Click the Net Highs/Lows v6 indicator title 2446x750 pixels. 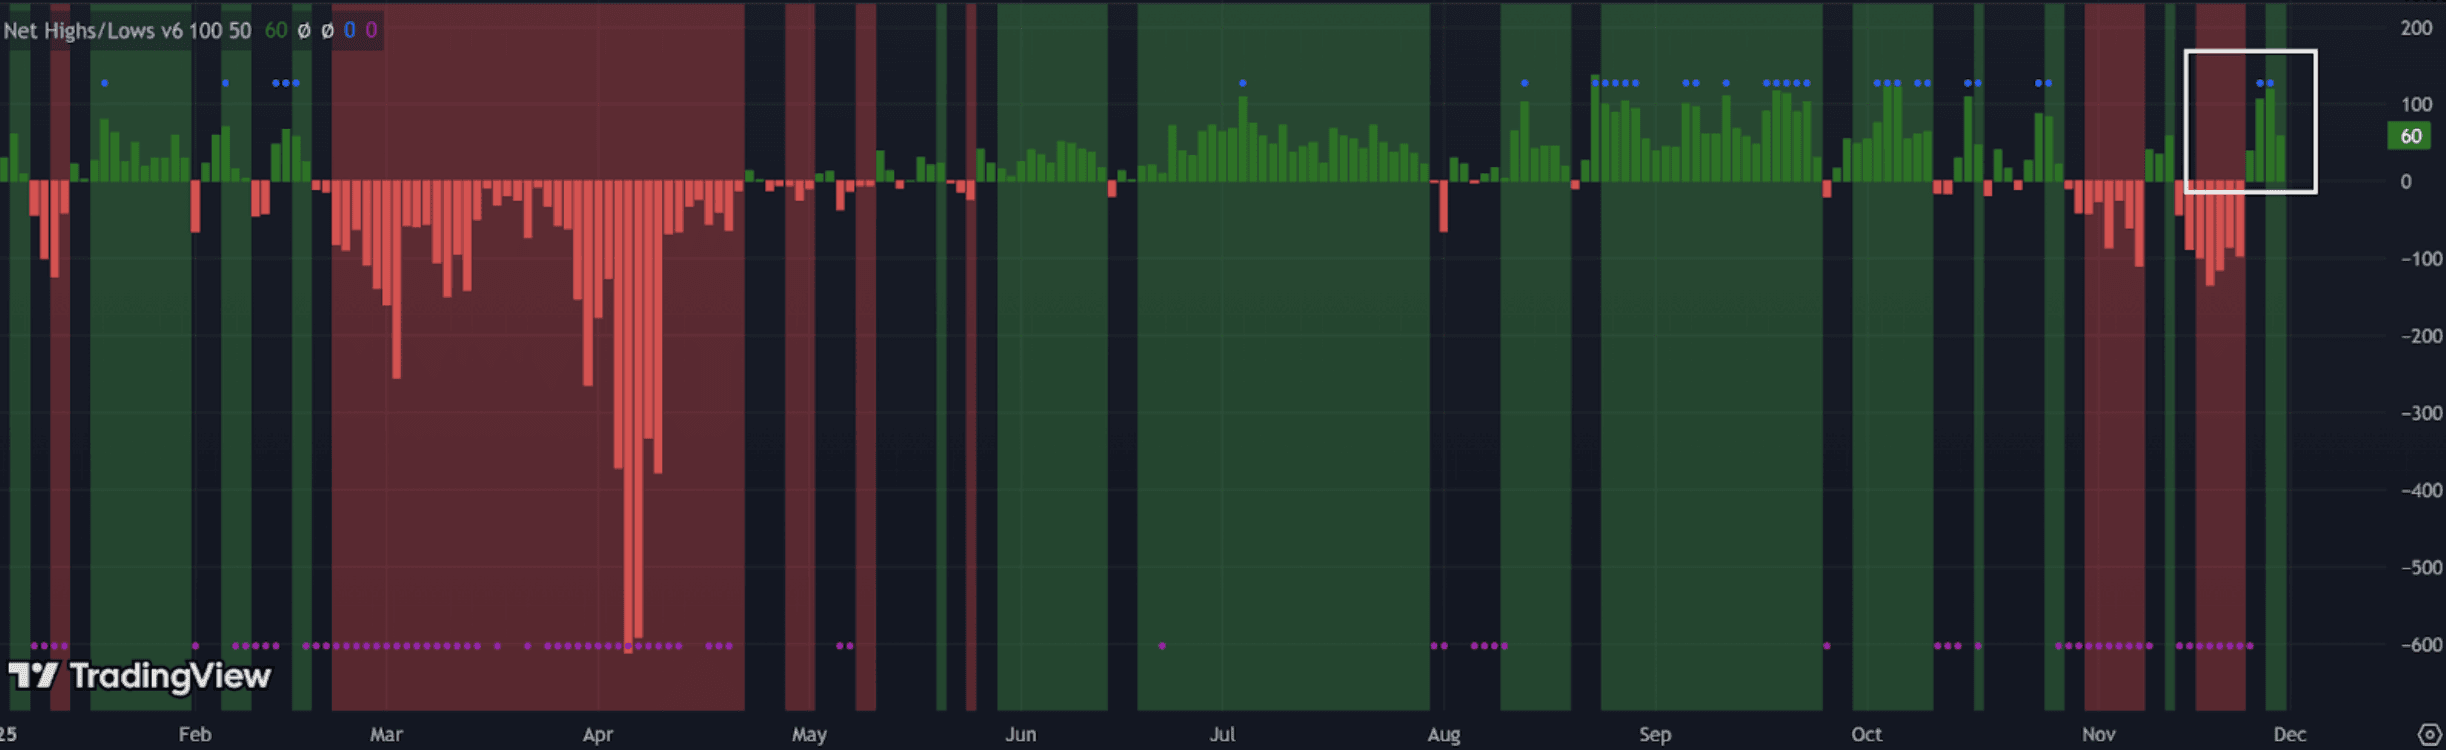point(126,30)
